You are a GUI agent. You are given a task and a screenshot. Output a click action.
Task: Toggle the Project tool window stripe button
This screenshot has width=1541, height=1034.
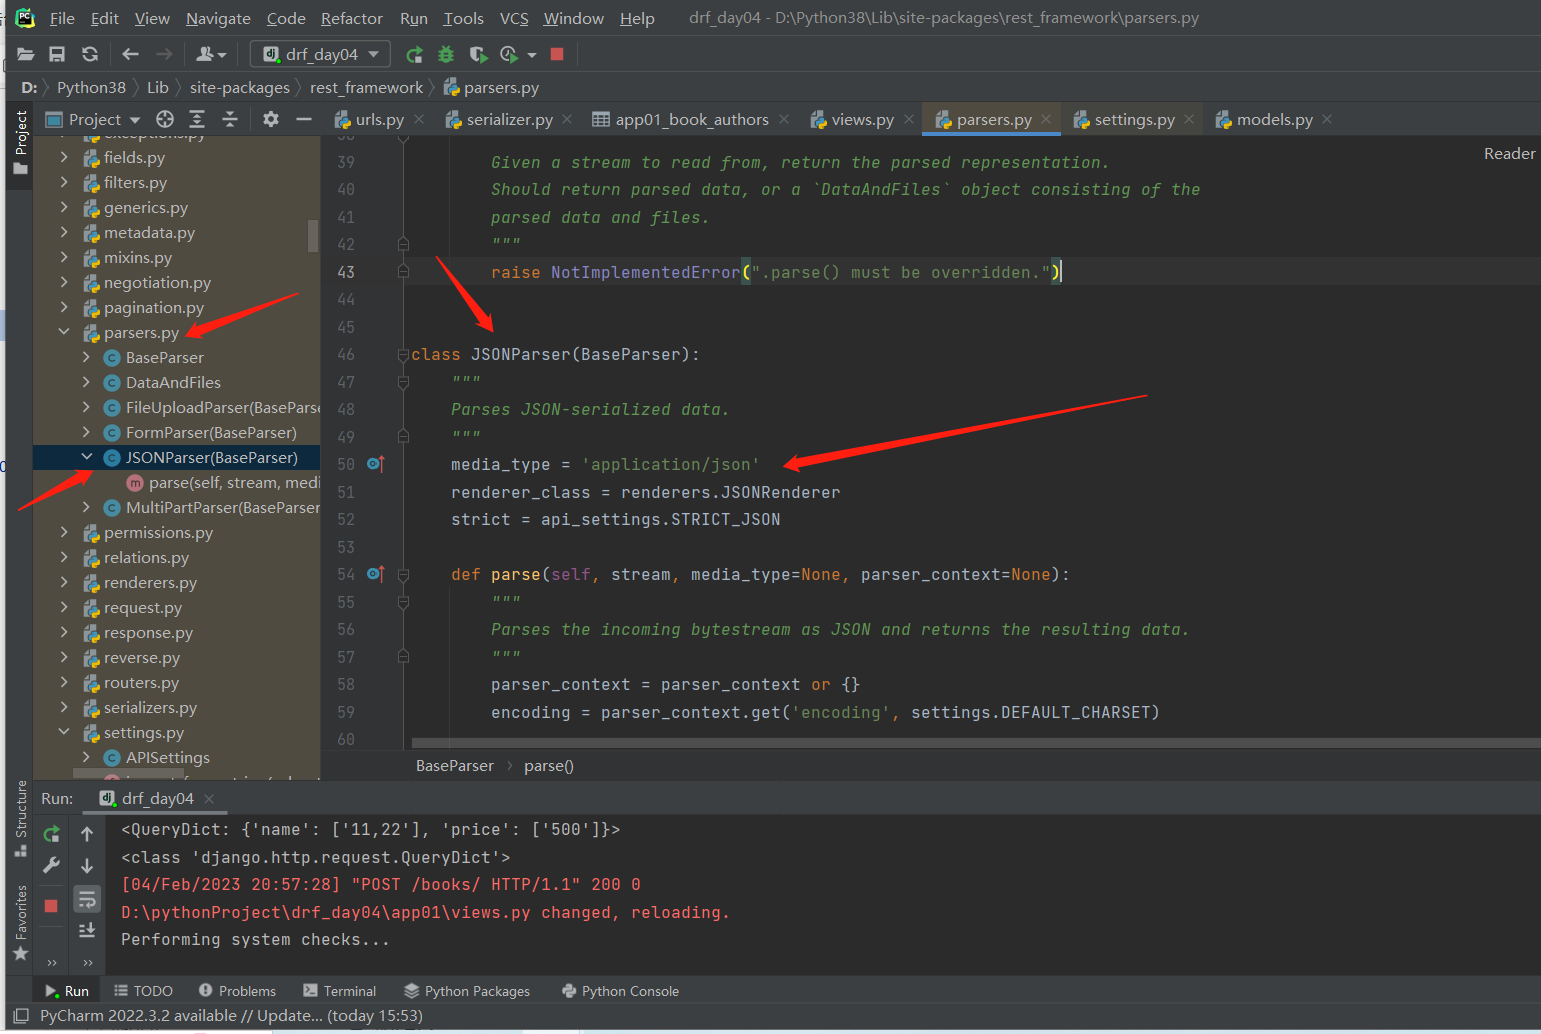point(20,142)
